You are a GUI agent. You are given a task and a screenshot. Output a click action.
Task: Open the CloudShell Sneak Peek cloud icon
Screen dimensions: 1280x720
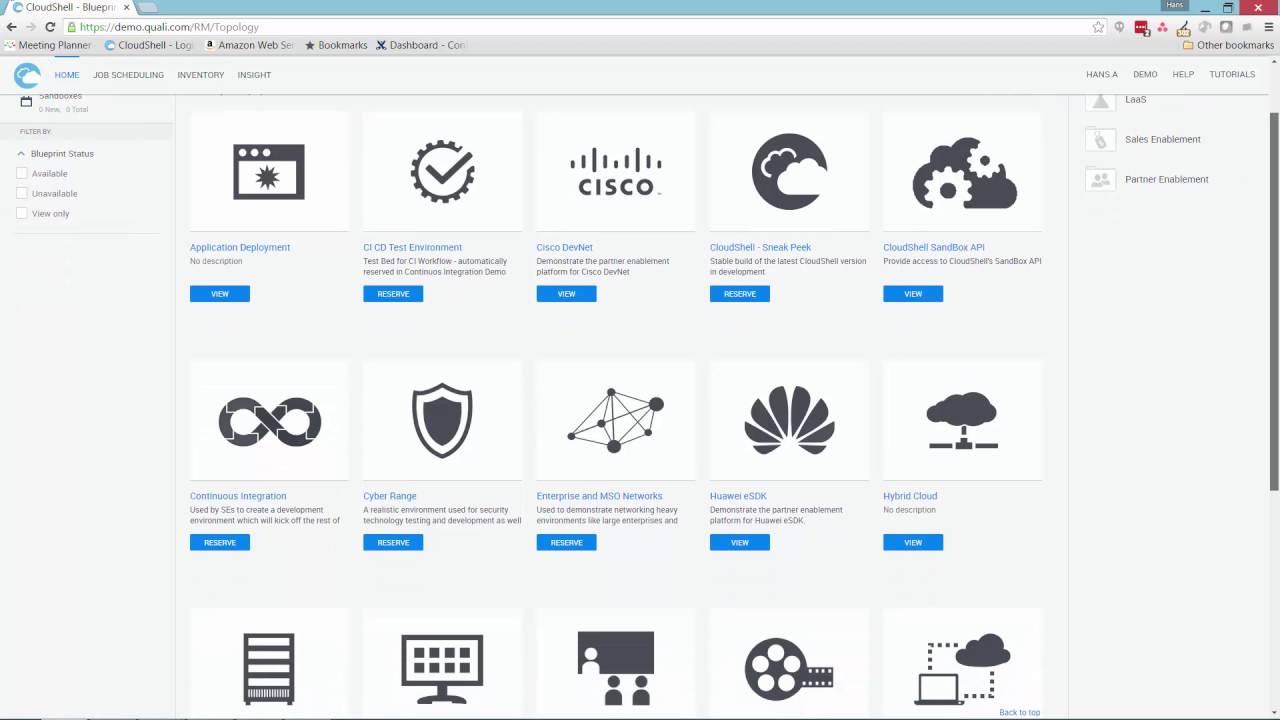[789, 172]
